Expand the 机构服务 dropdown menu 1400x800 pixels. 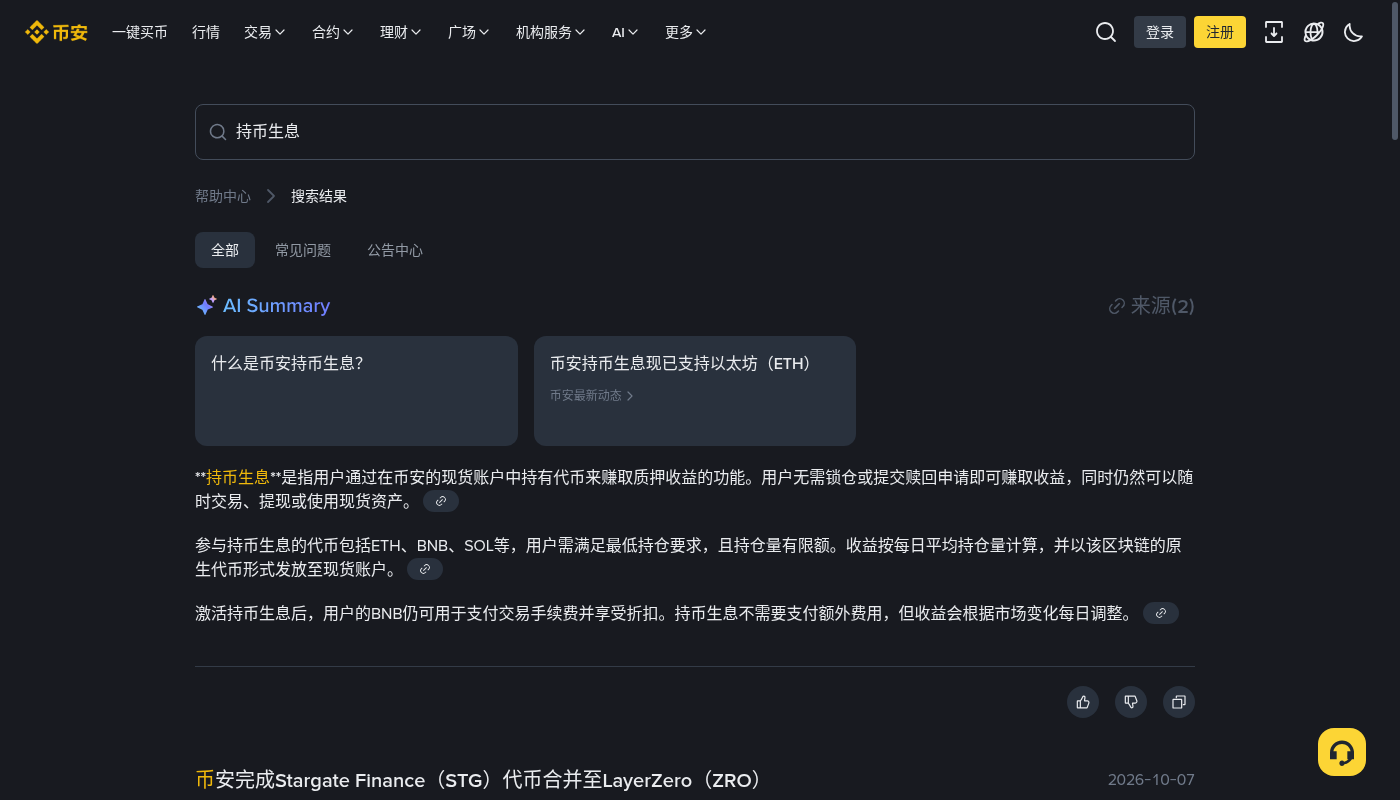[551, 32]
